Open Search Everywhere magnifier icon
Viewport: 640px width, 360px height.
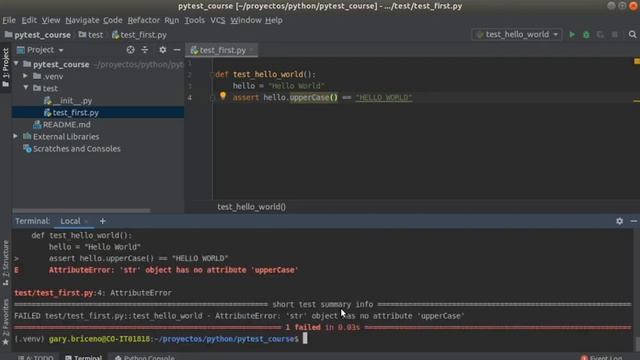tap(632, 35)
